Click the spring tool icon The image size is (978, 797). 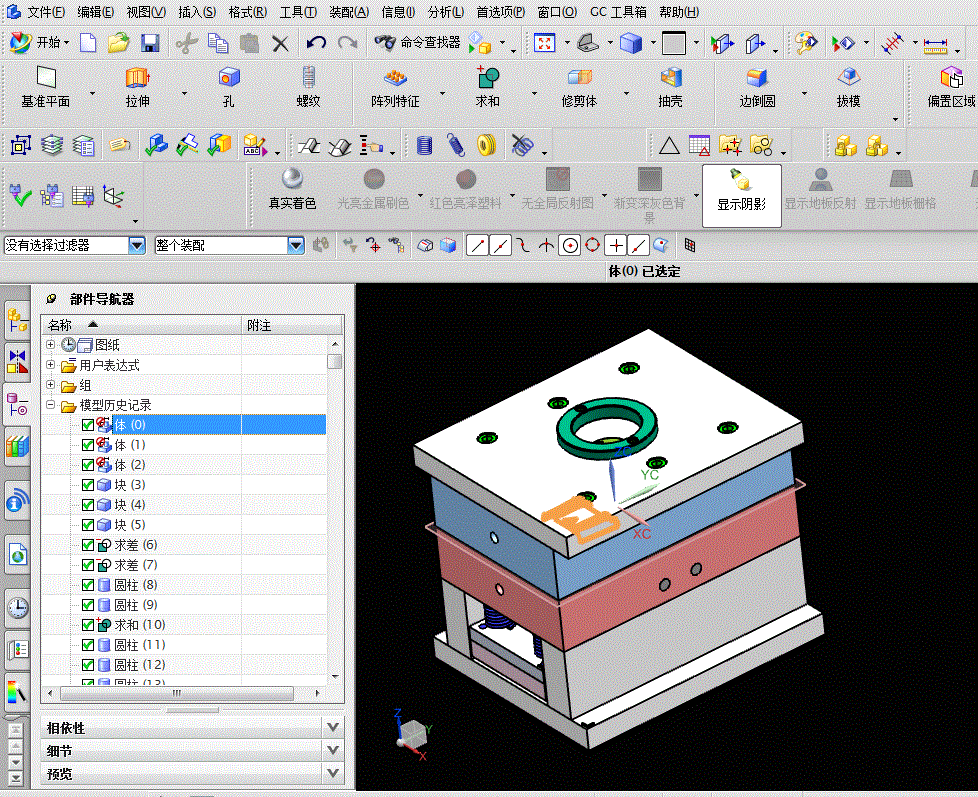(x=456, y=145)
